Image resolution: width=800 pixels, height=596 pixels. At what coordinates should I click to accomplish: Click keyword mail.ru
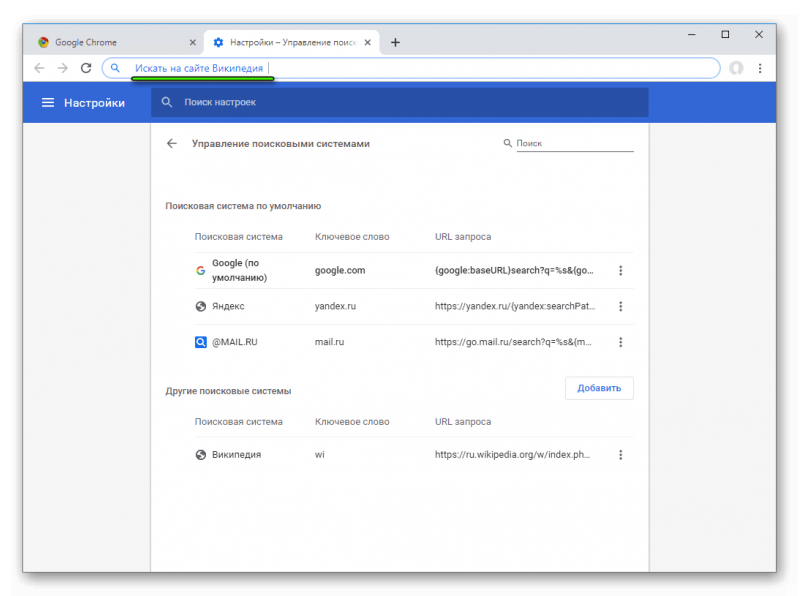(x=329, y=342)
